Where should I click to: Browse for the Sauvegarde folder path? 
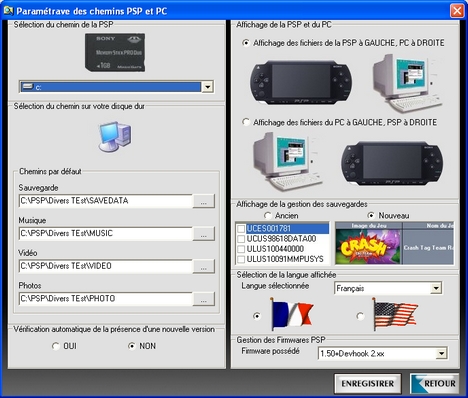click(x=204, y=201)
